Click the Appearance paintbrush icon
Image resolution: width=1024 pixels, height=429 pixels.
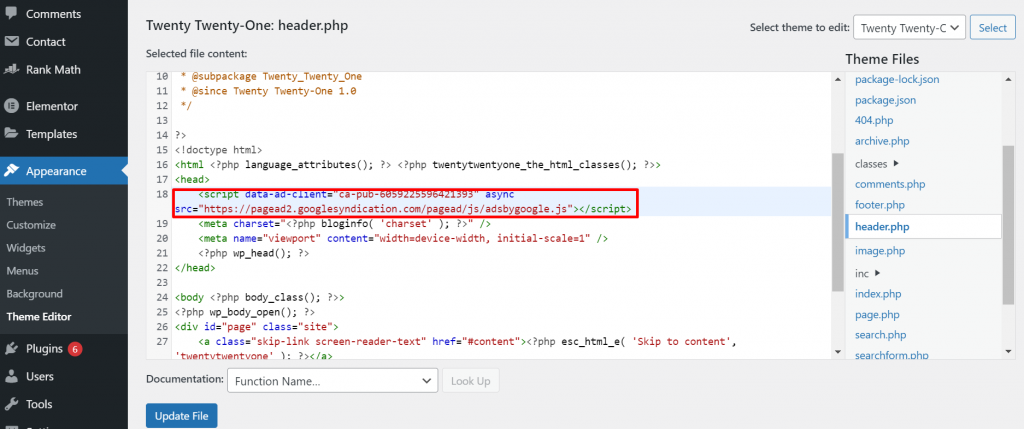pyautogui.click(x=12, y=171)
